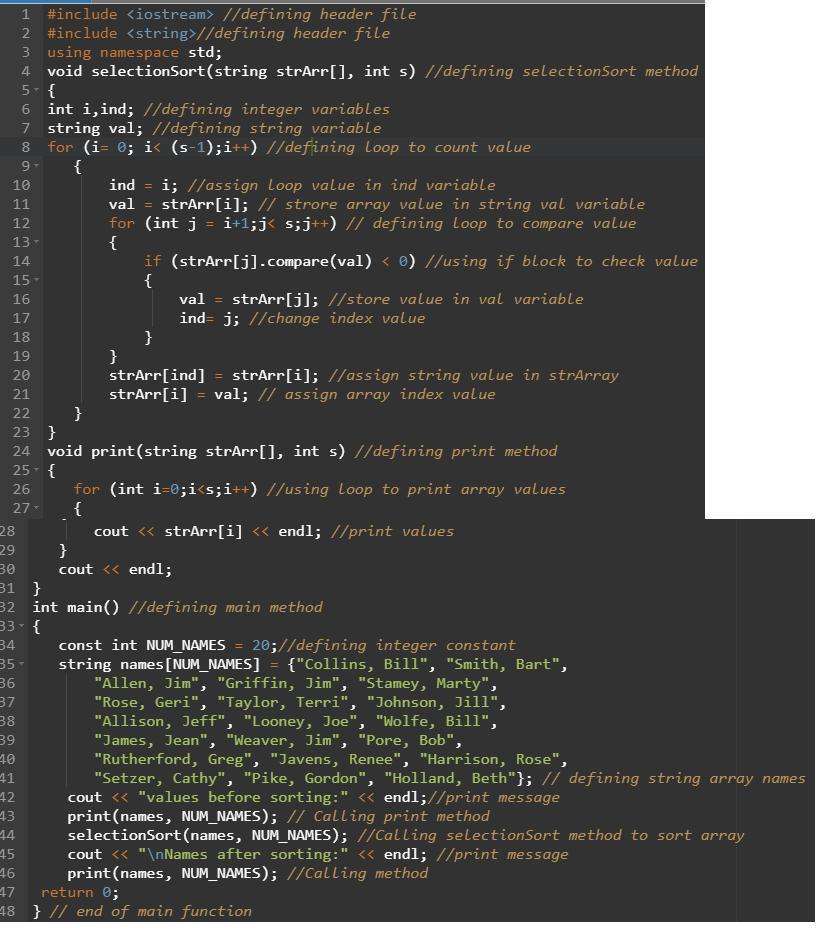Click 'strArr[ind] = strArr[i];' on line 20

point(214,376)
